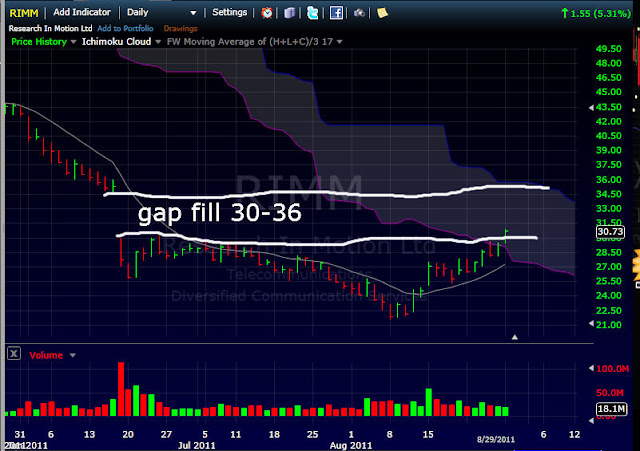This screenshot has height=451, width=640.
Task: Open the Daily timeframe dropdown
Action: (193, 13)
